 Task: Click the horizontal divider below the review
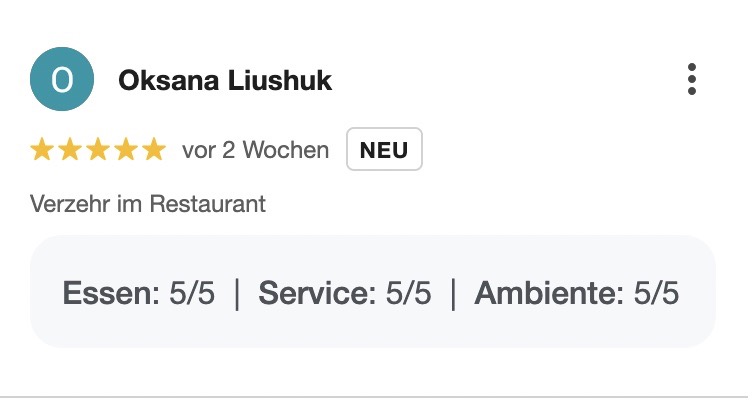(x=377, y=397)
